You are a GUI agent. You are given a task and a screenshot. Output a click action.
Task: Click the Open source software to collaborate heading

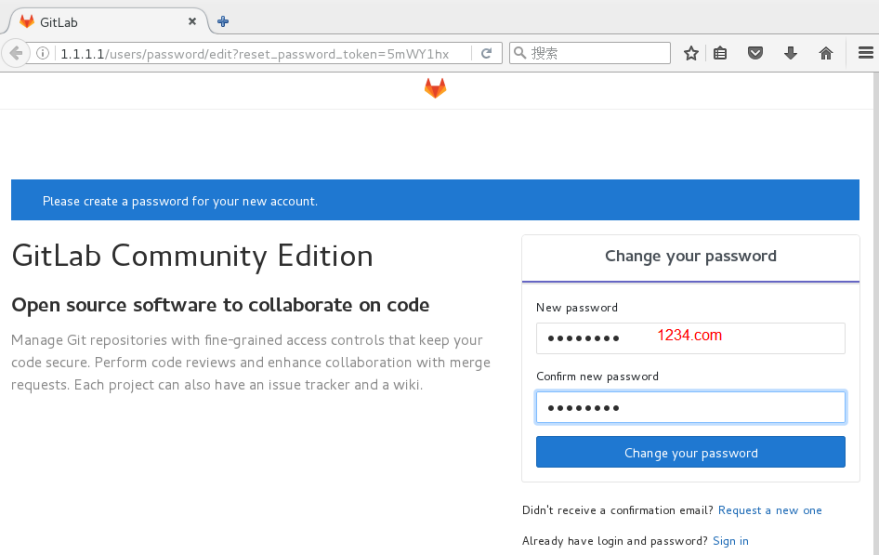pos(220,305)
